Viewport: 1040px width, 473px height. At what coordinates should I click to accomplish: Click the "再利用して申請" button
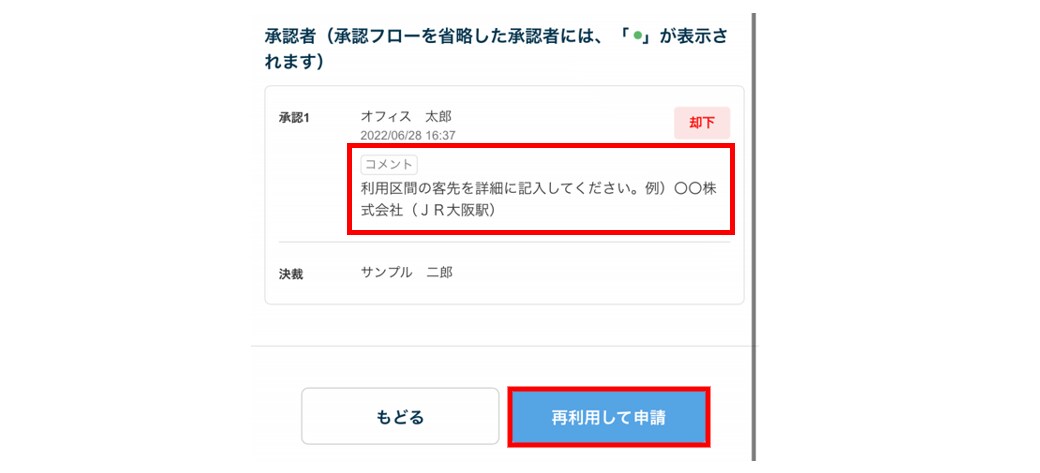click(x=609, y=417)
